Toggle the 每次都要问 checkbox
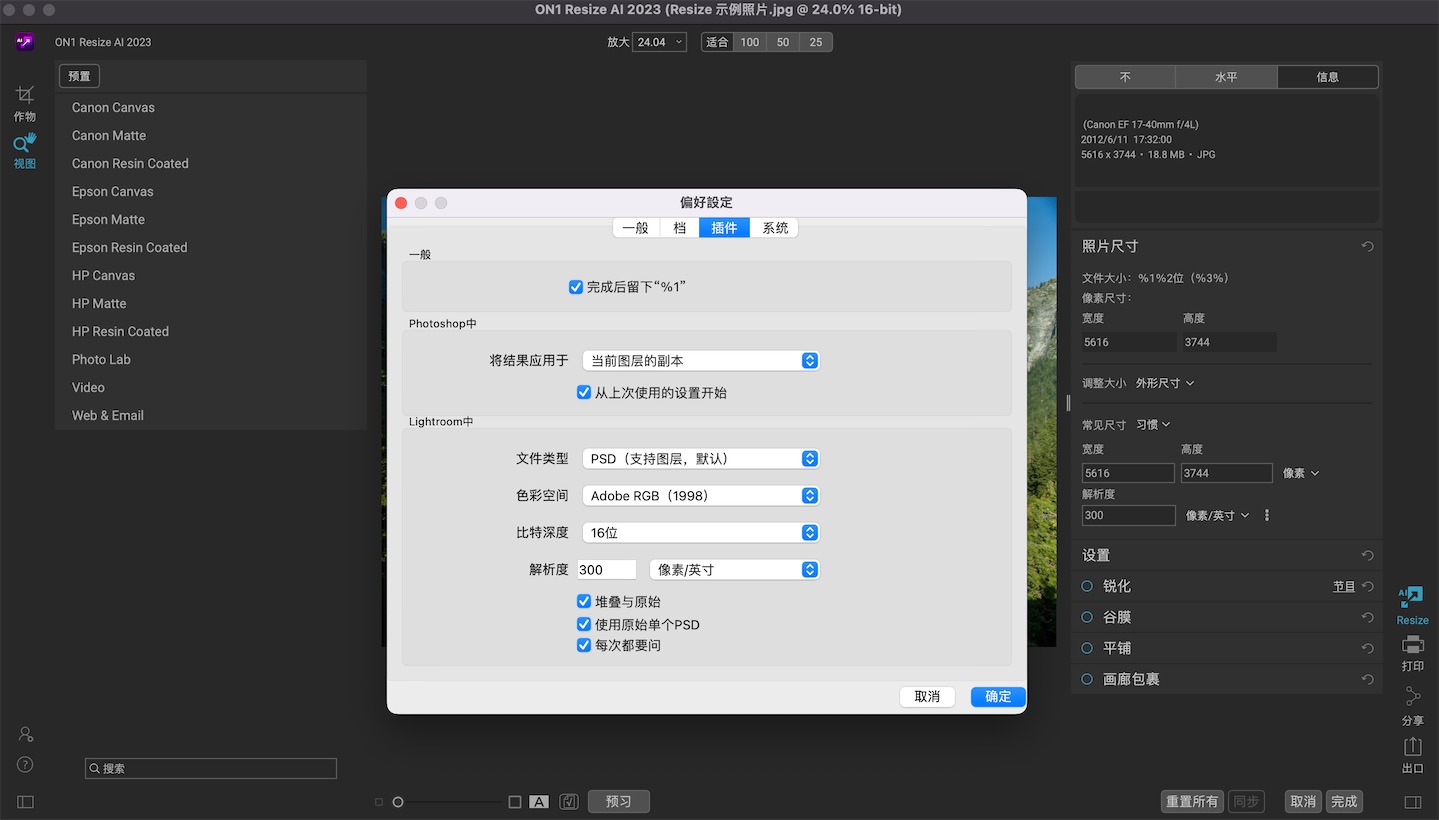 pyautogui.click(x=584, y=645)
